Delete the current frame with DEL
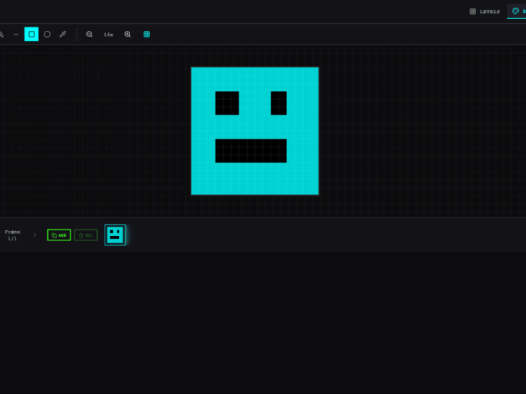Image resolution: width=526 pixels, height=394 pixels. [86, 235]
